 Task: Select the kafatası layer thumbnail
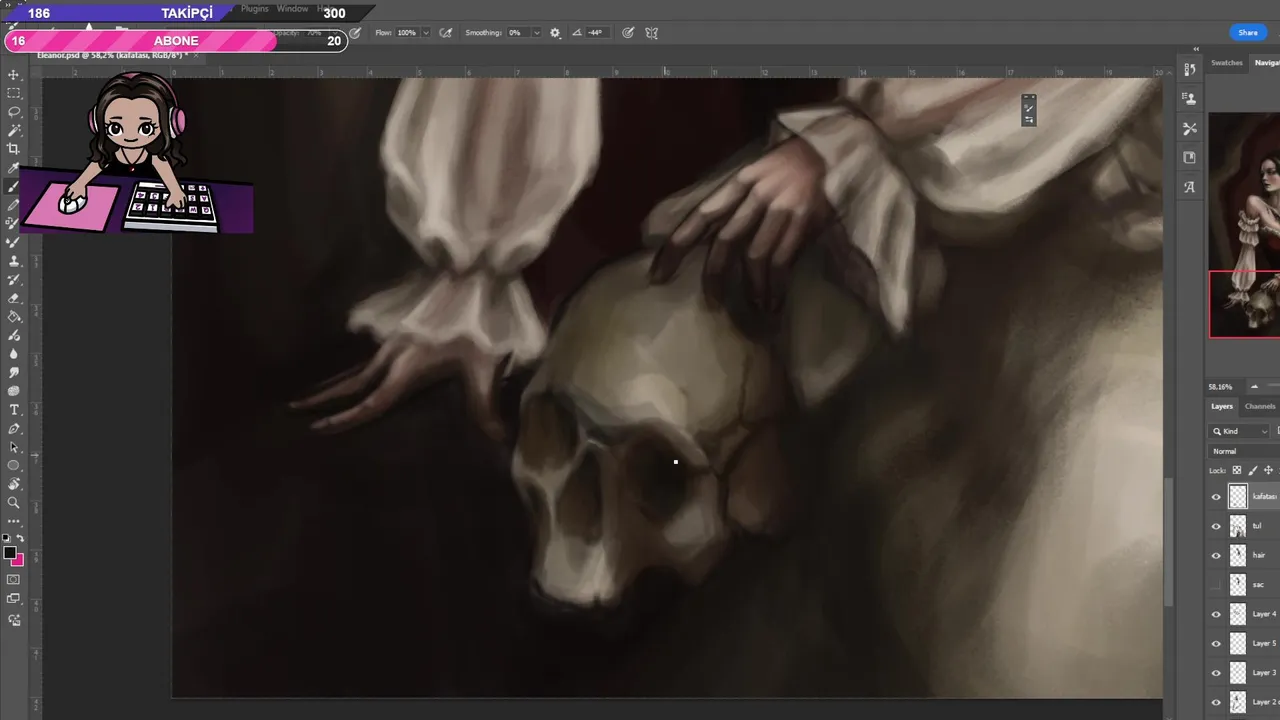point(1238,496)
